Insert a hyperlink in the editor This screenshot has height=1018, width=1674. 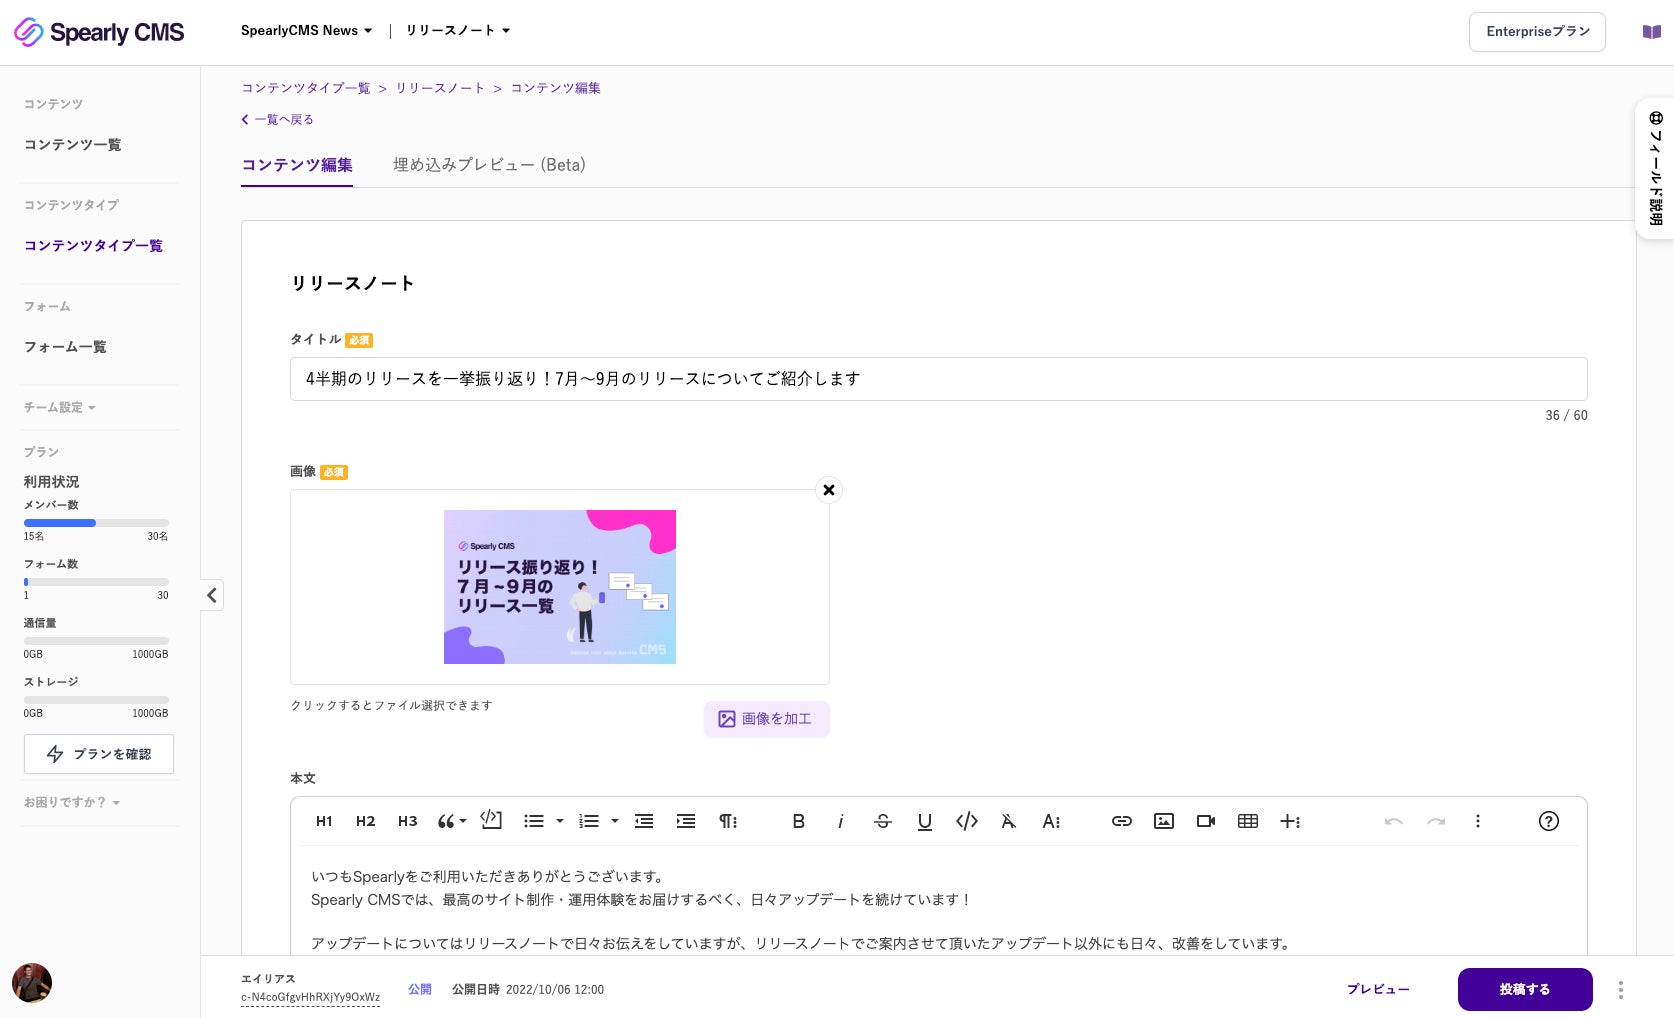1122,821
